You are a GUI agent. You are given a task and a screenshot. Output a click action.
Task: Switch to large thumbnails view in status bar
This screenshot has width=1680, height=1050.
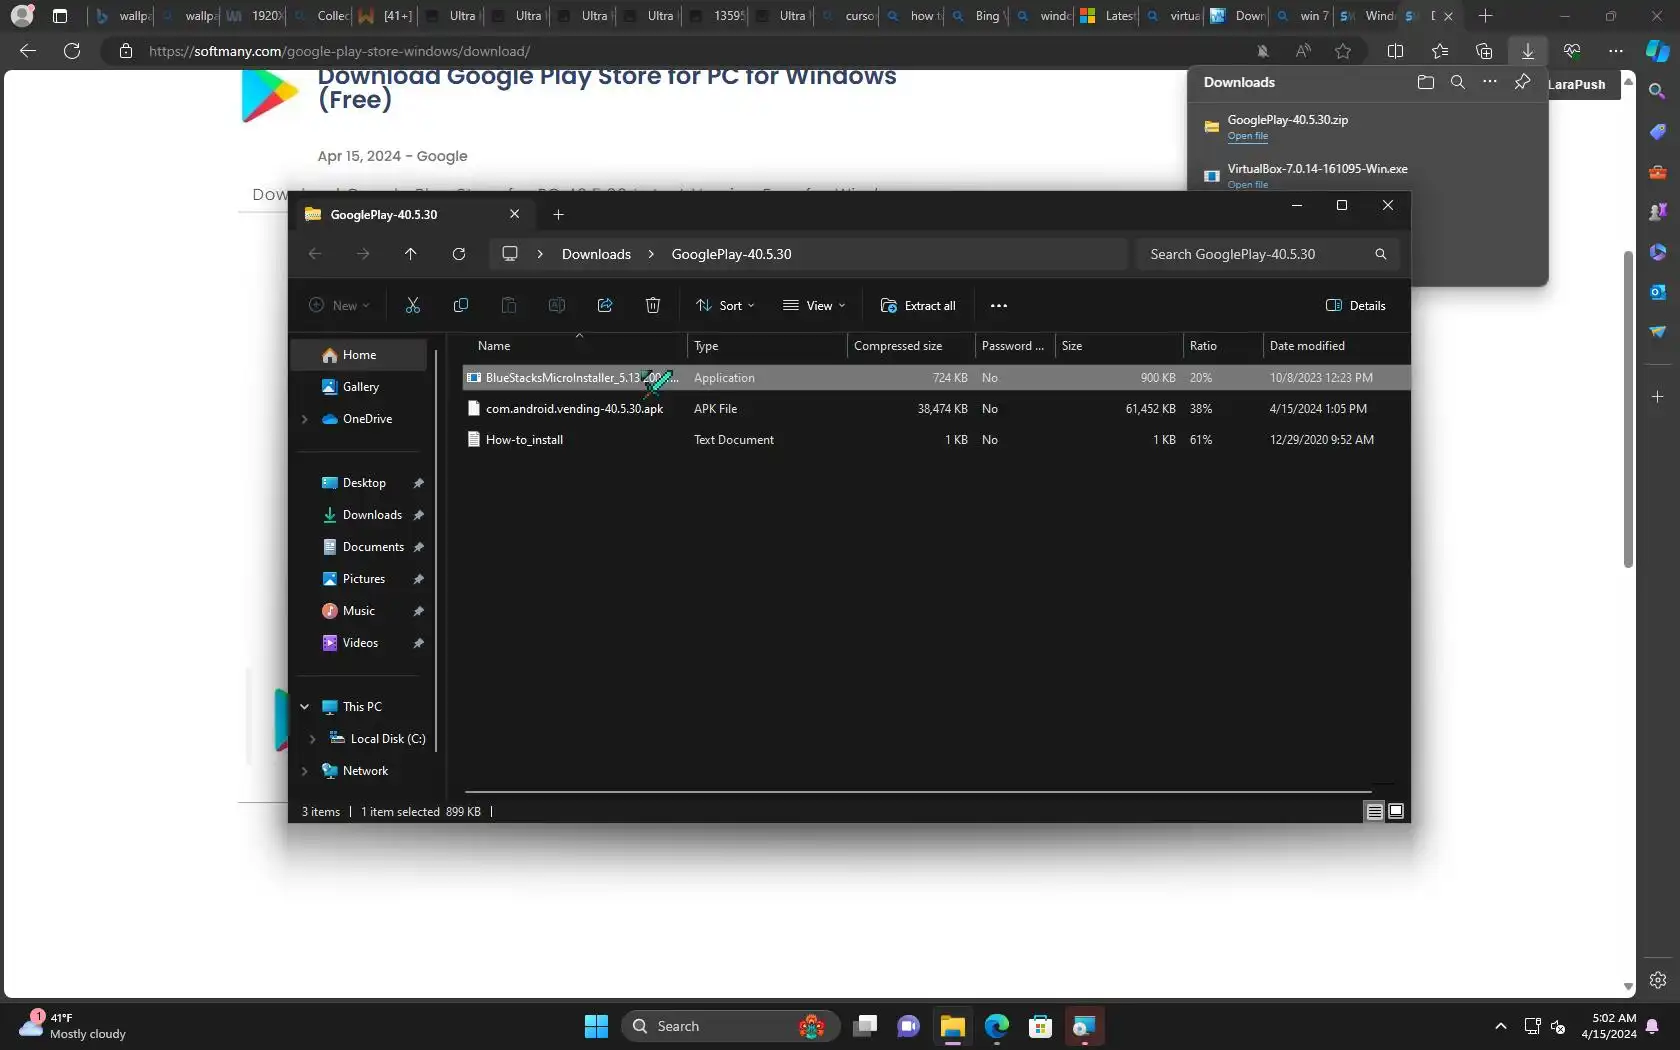(x=1396, y=811)
